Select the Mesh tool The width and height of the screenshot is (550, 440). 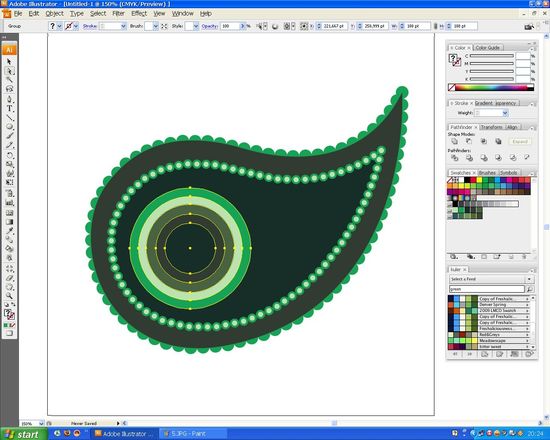pos(9,213)
